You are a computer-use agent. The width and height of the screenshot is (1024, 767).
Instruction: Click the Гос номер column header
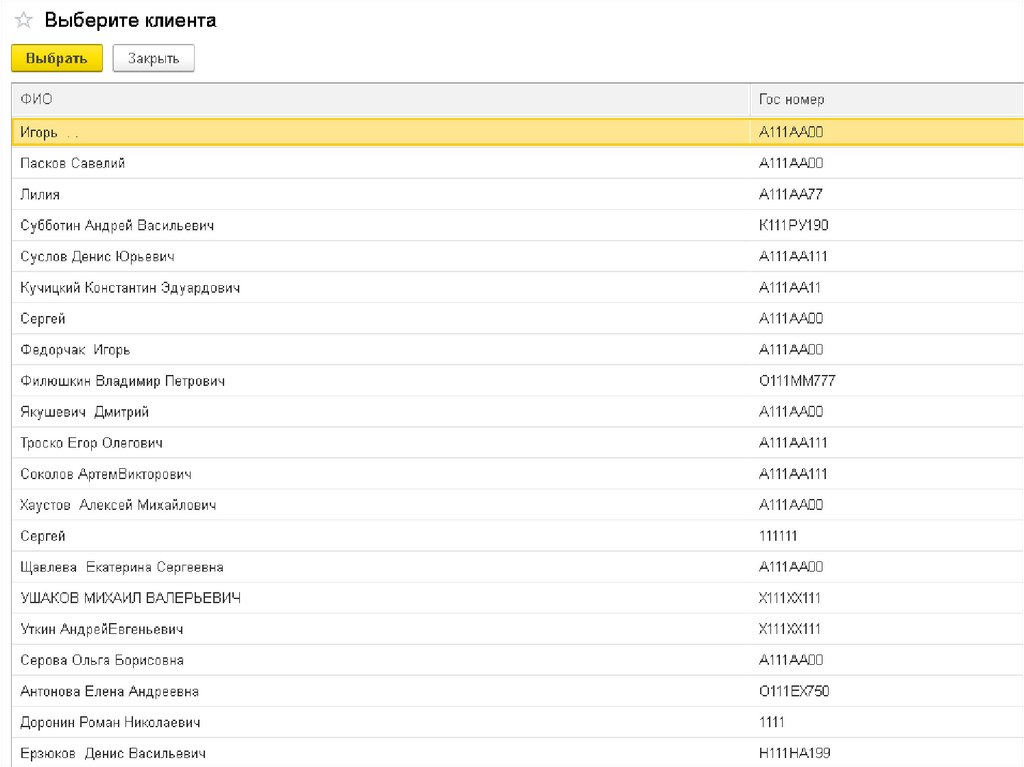click(791, 99)
